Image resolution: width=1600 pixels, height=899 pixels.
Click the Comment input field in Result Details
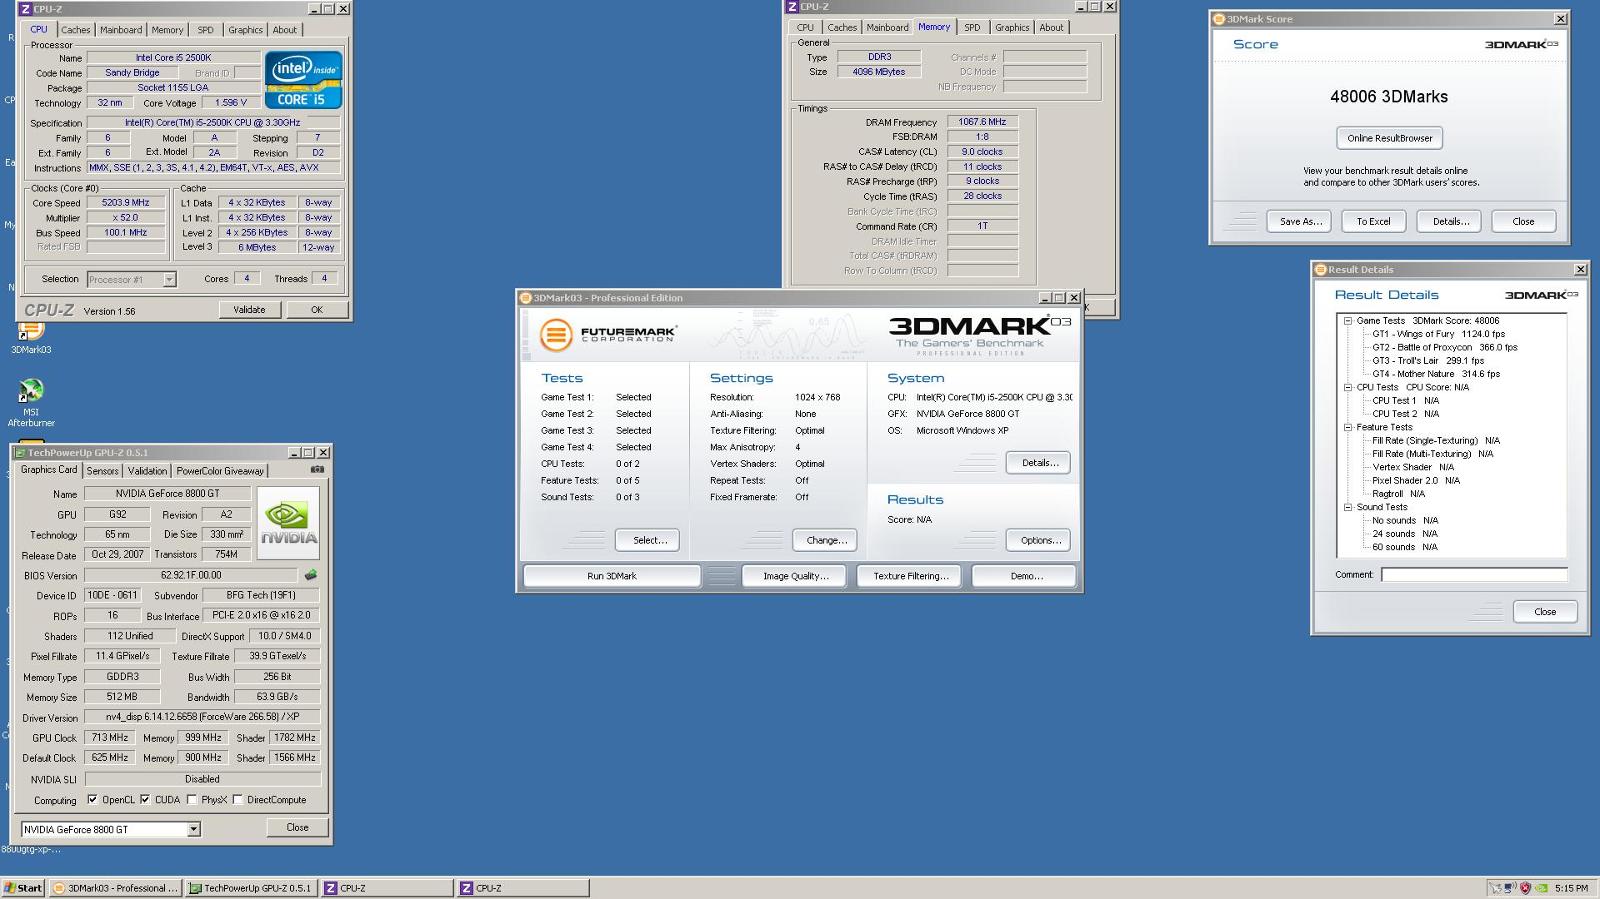pyautogui.click(x=1474, y=574)
